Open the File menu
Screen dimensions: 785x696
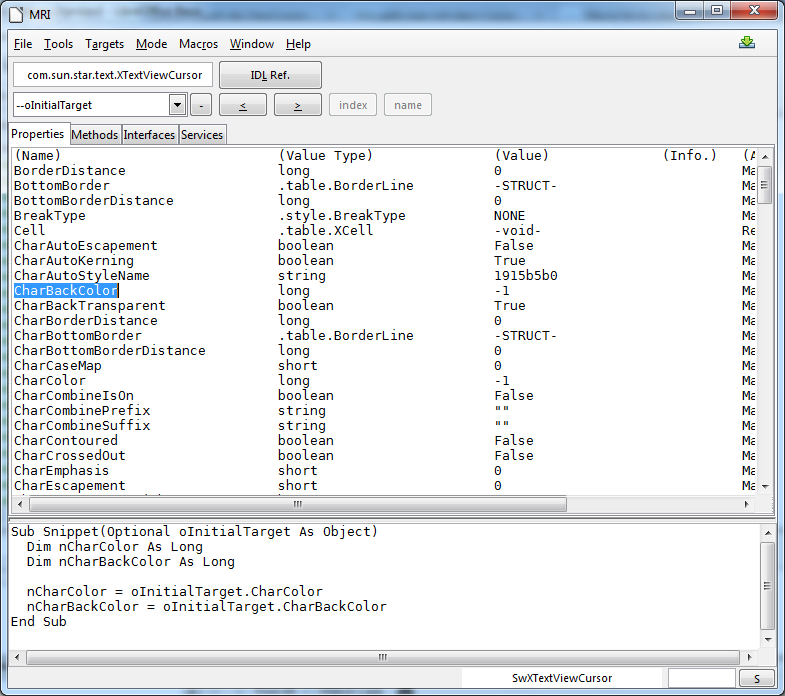pyautogui.click(x=23, y=44)
